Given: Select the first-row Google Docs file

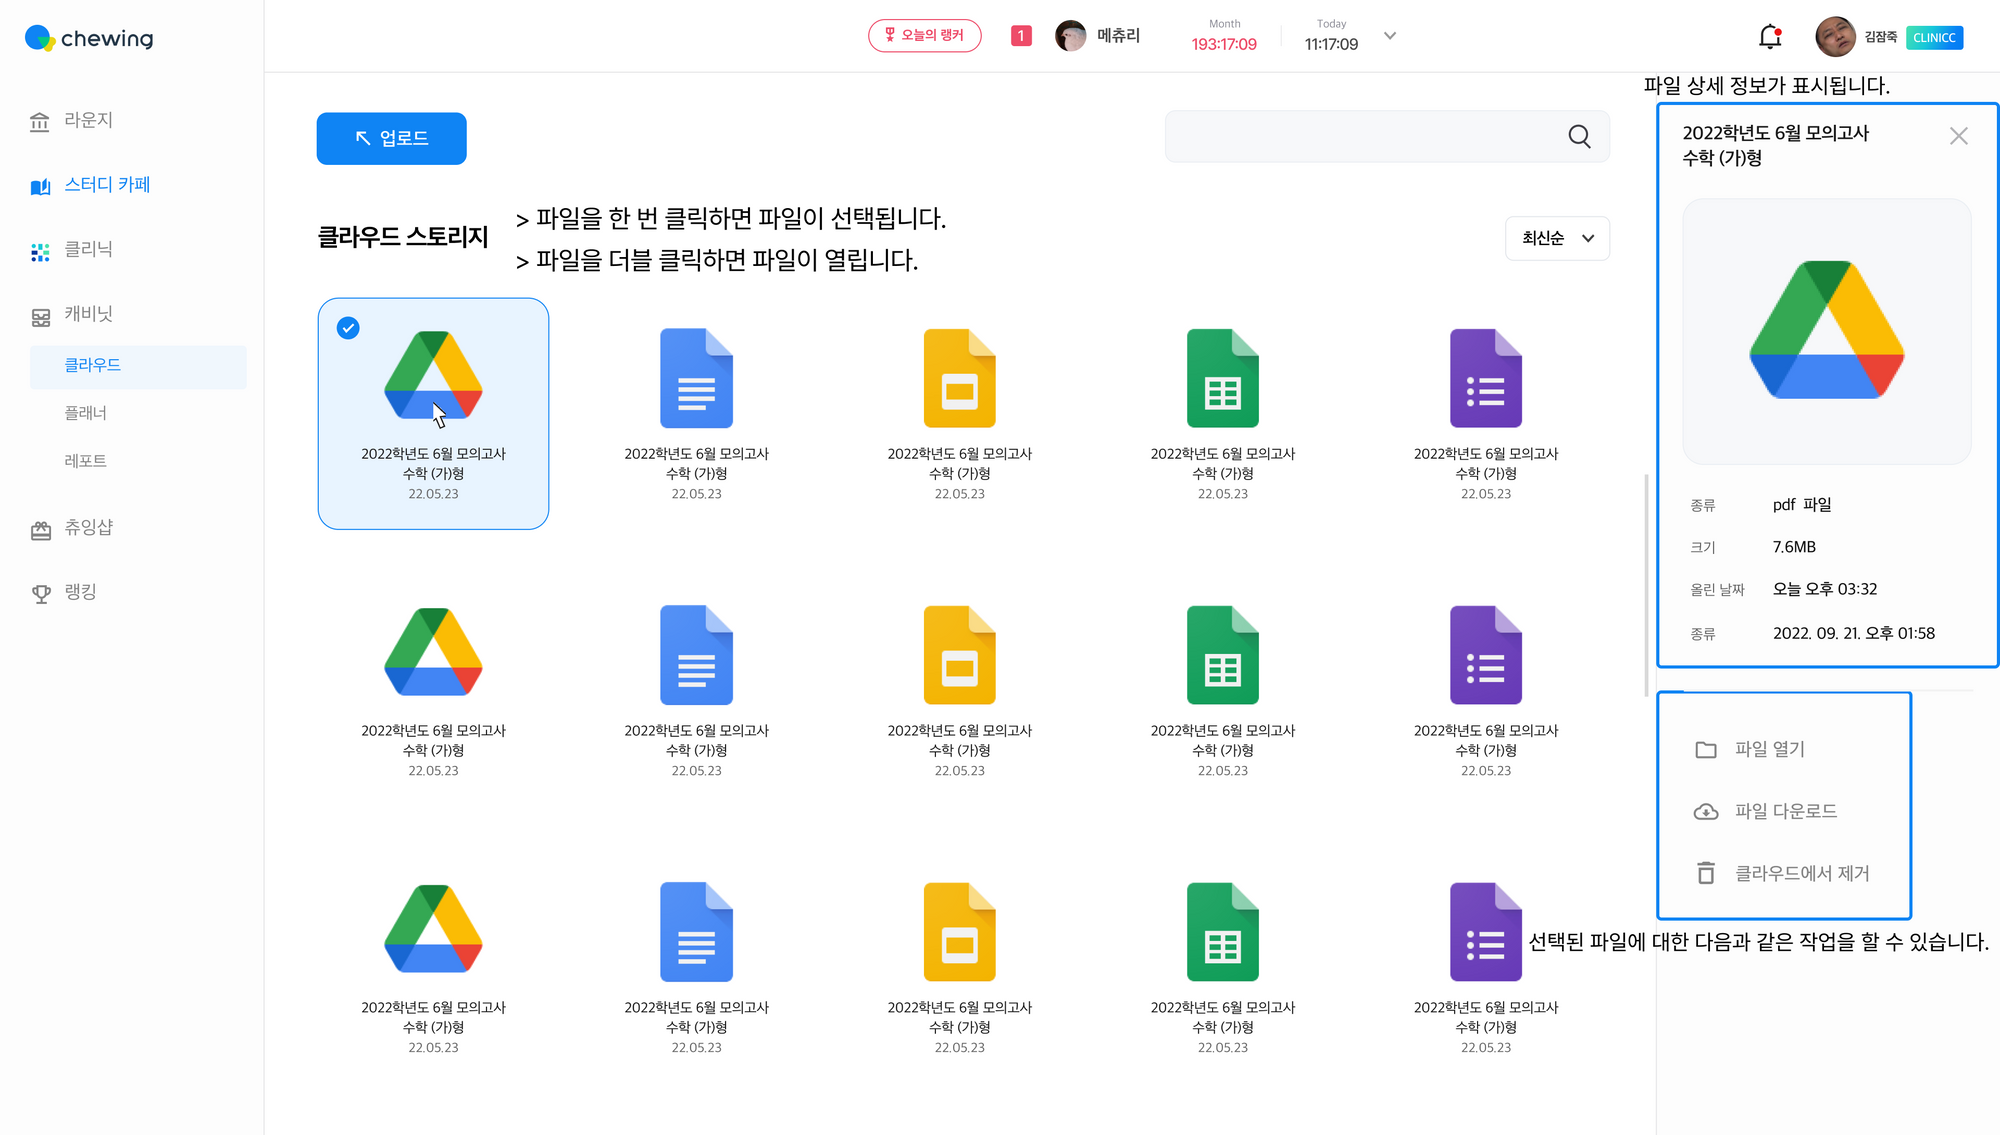Looking at the screenshot, I should coord(696,413).
